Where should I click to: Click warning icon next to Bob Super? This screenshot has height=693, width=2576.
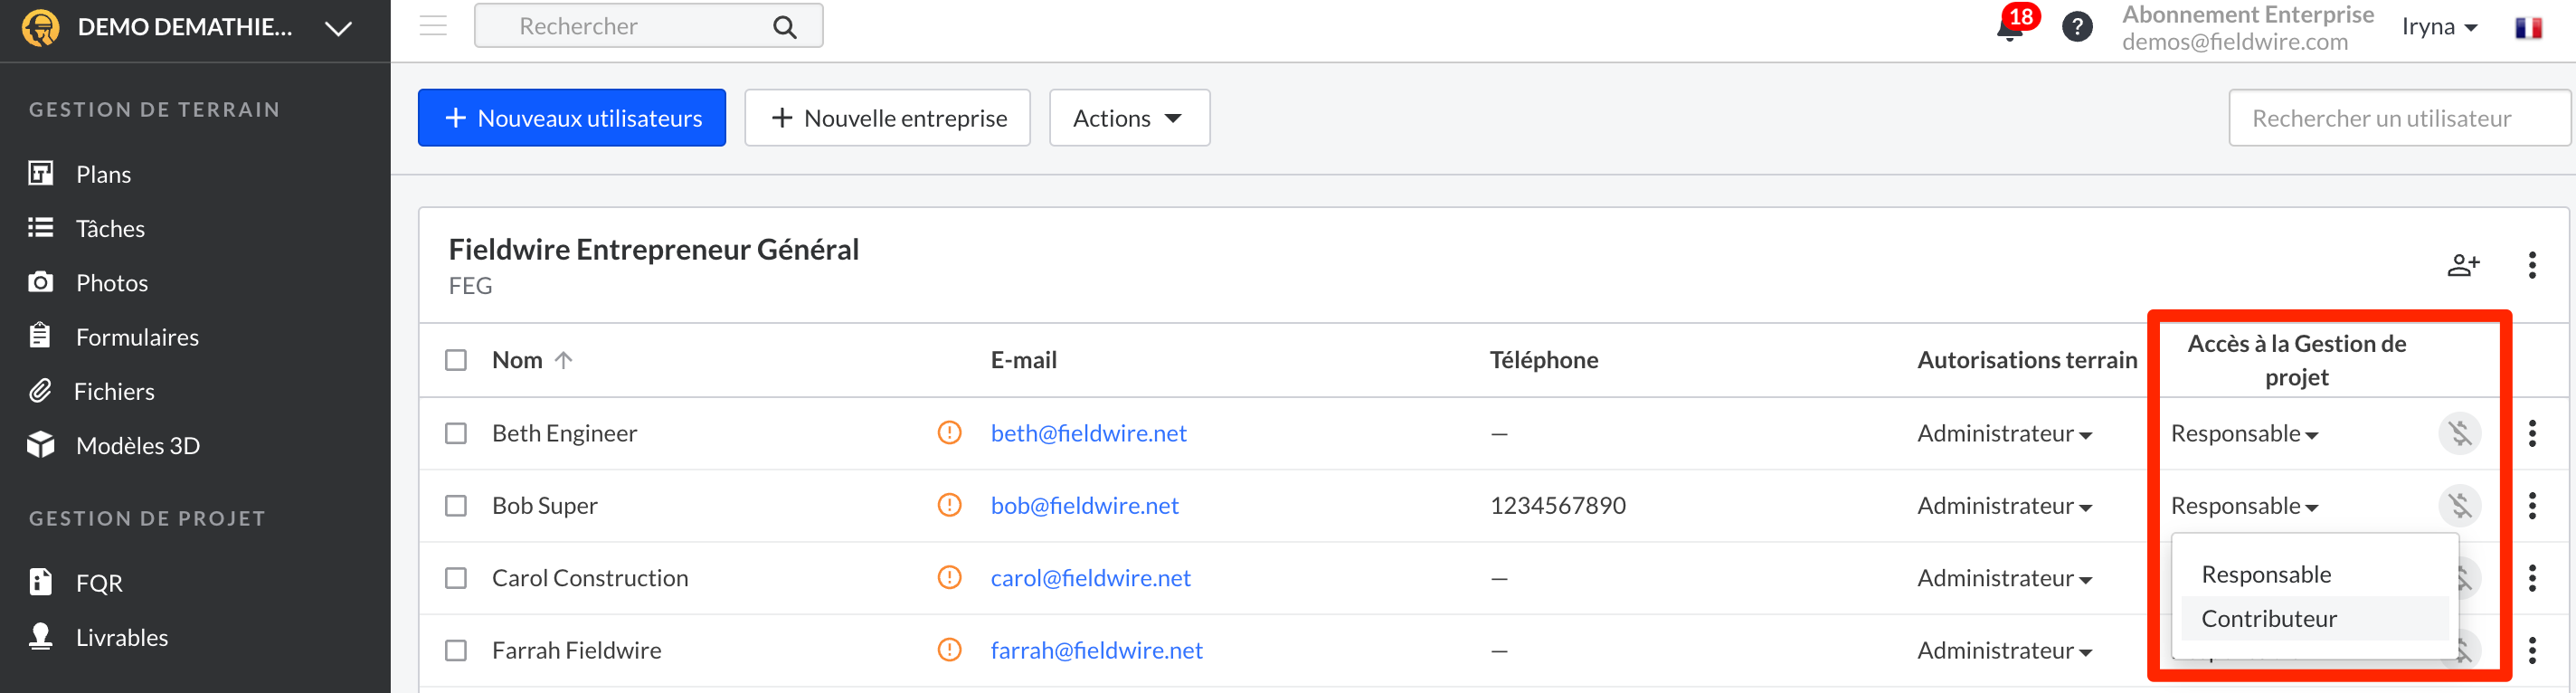click(x=949, y=505)
